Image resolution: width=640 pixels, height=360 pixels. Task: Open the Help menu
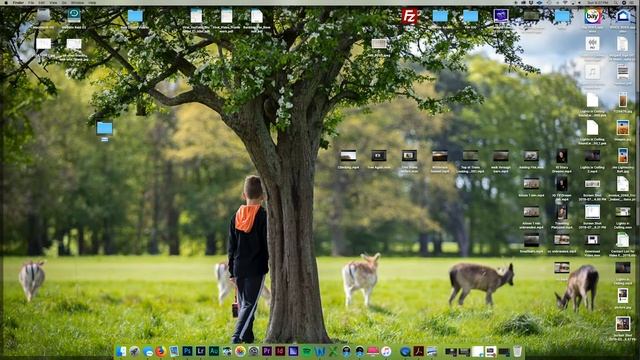point(93,2)
